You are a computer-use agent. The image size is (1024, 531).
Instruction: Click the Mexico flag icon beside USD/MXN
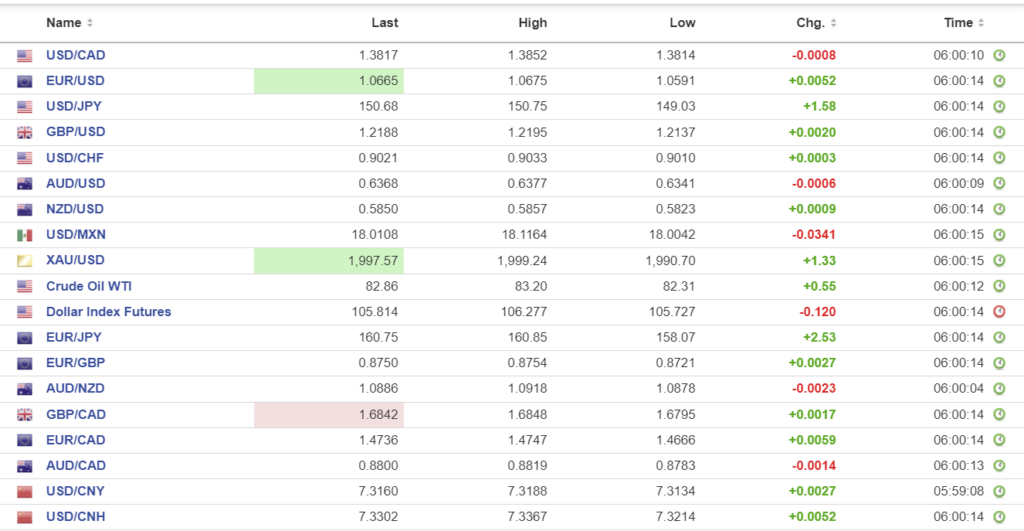click(25, 235)
